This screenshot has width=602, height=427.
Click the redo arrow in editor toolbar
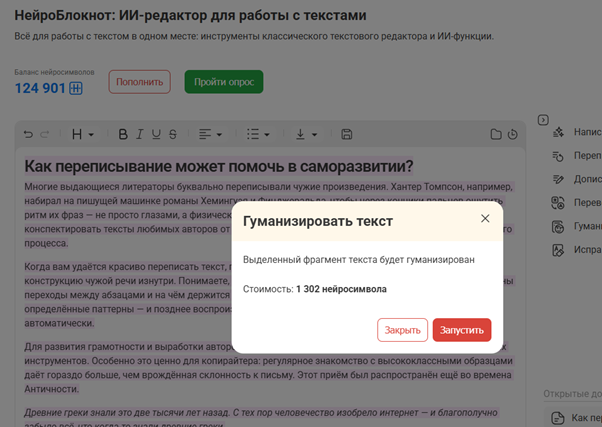[x=45, y=134]
